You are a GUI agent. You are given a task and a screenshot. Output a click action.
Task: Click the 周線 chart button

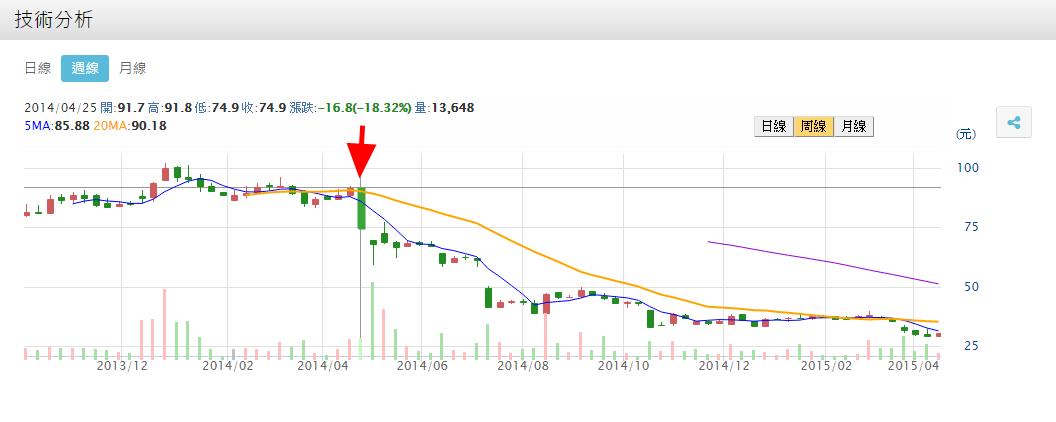pos(814,127)
